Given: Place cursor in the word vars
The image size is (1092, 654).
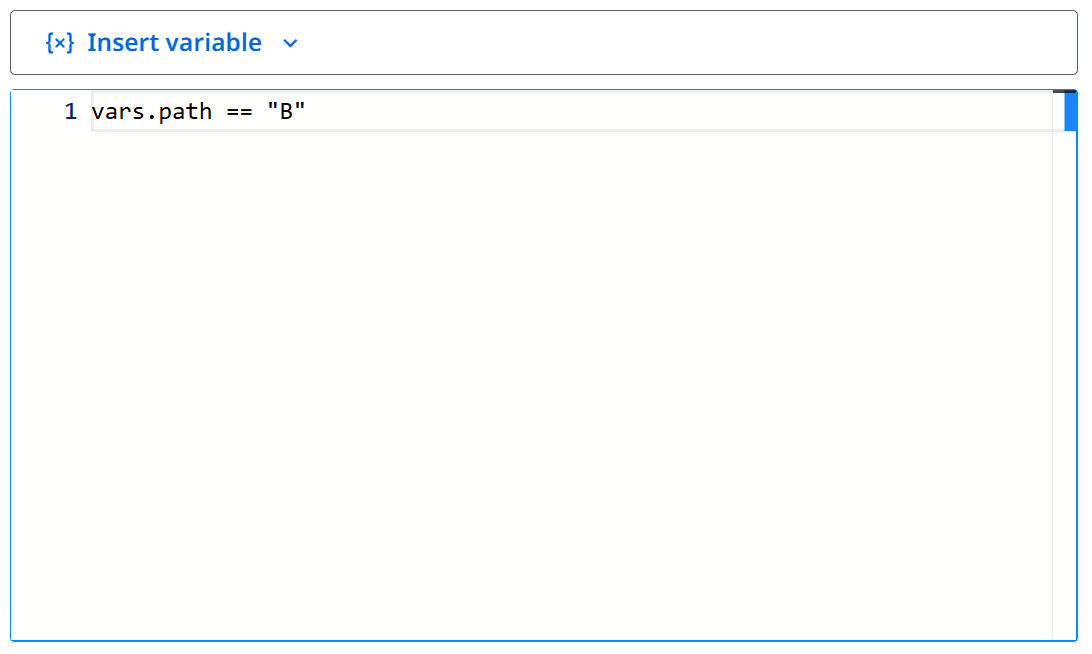Looking at the screenshot, I should (118, 111).
